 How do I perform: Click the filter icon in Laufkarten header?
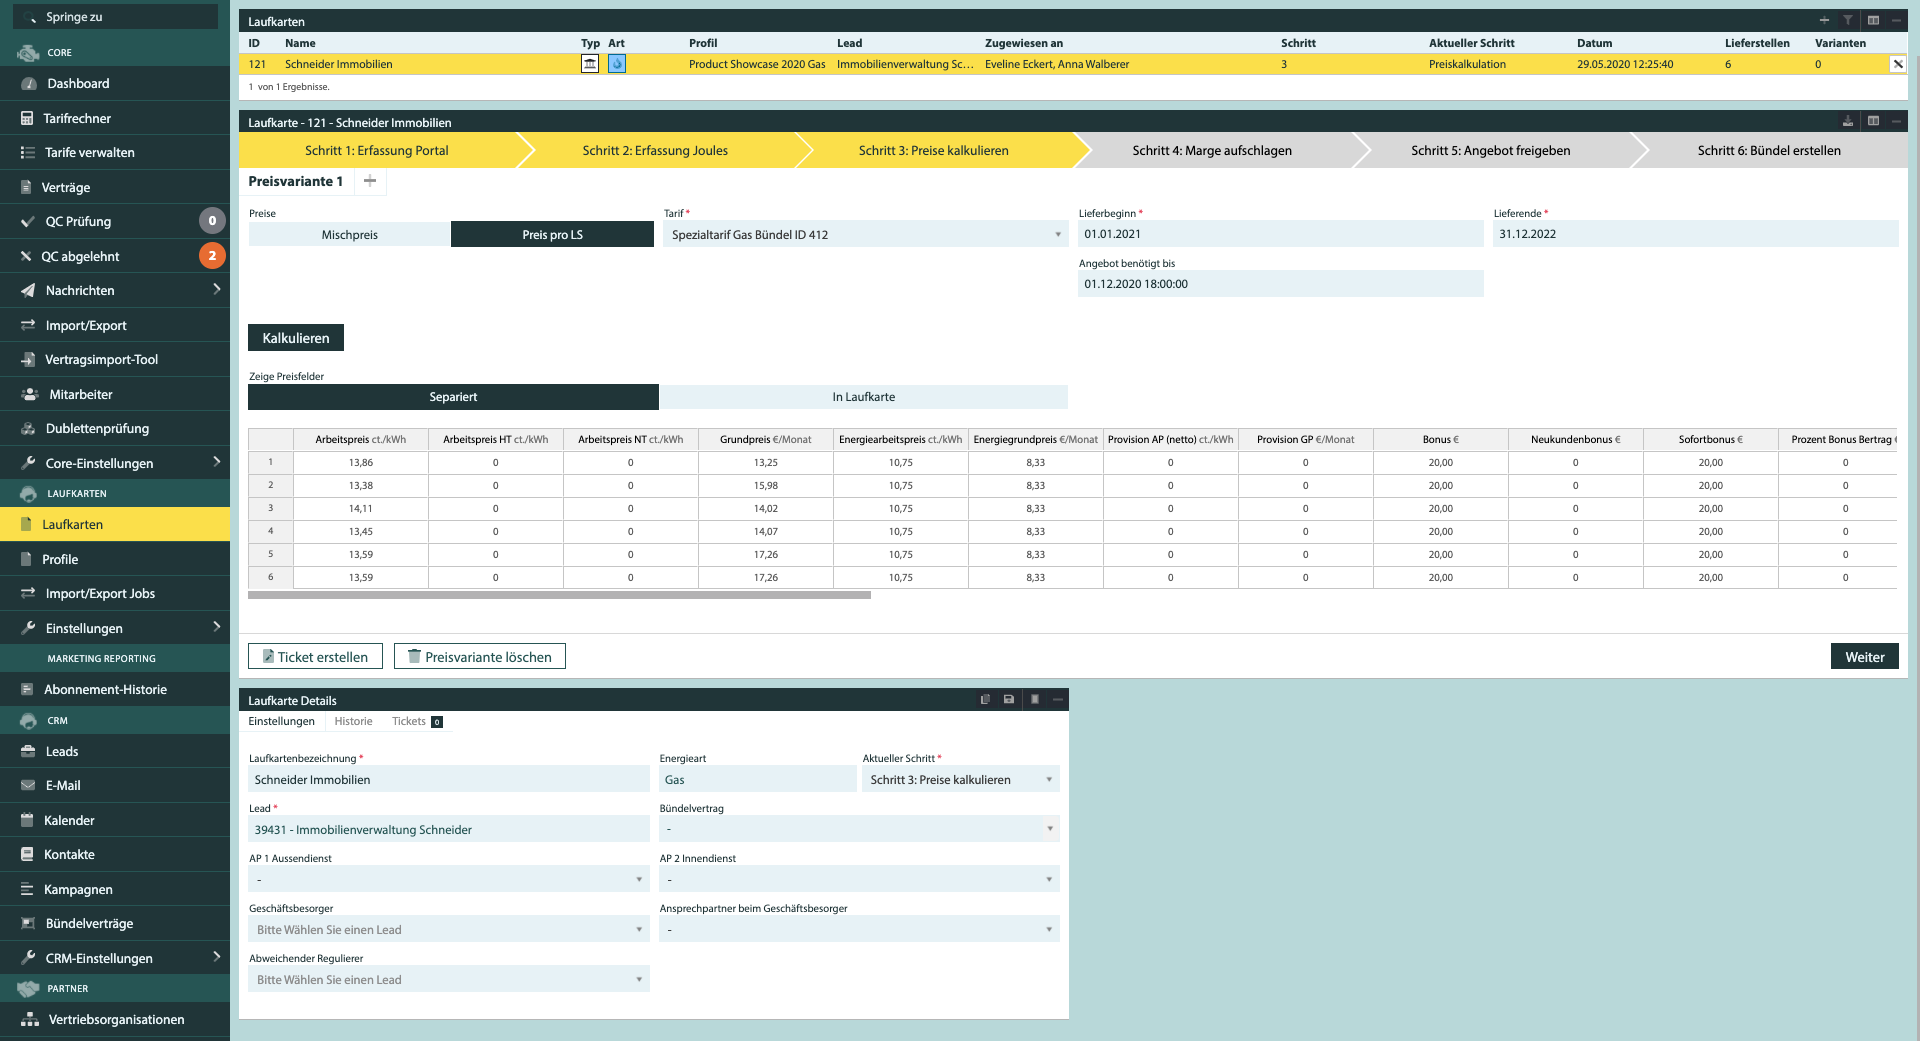click(x=1848, y=20)
